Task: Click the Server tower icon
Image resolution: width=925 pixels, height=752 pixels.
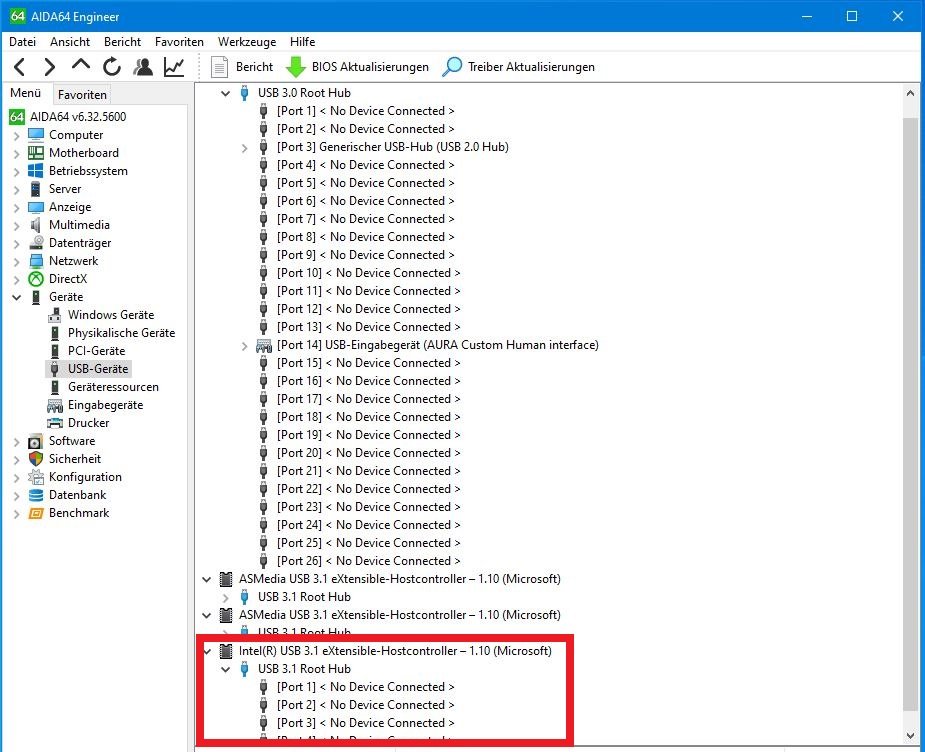Action: pos(36,189)
